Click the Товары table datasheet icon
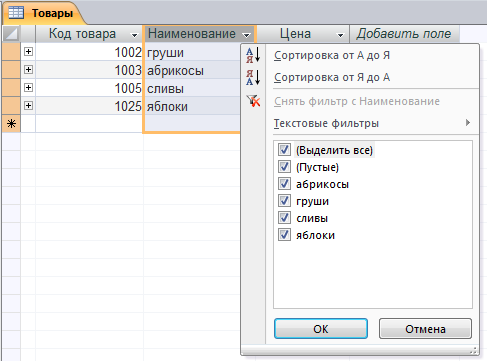The height and width of the screenshot is (361, 487). click(x=16, y=13)
